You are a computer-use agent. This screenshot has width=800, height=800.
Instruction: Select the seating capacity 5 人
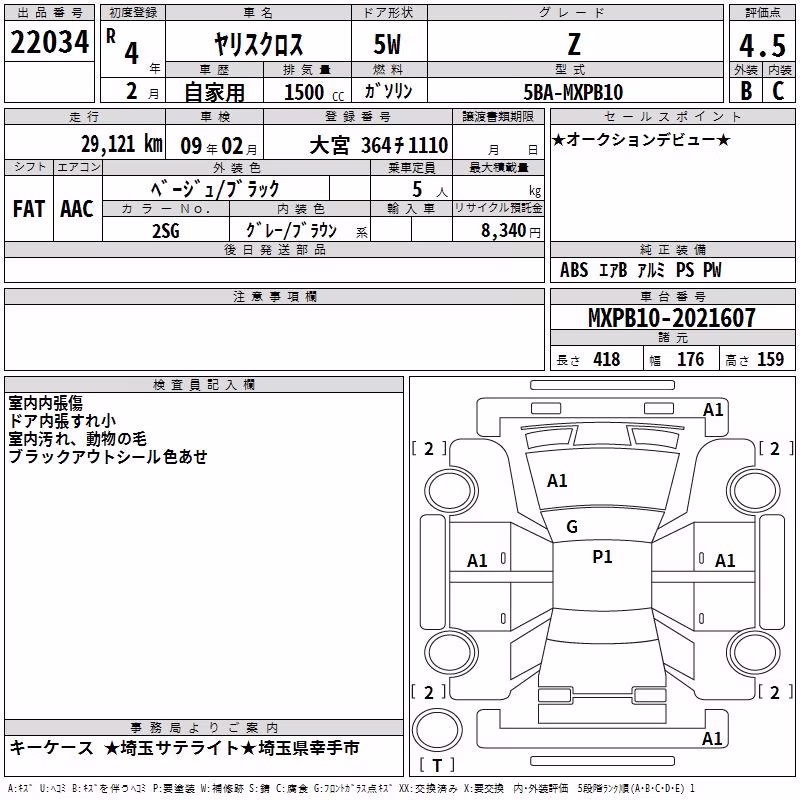pyautogui.click(x=430, y=190)
